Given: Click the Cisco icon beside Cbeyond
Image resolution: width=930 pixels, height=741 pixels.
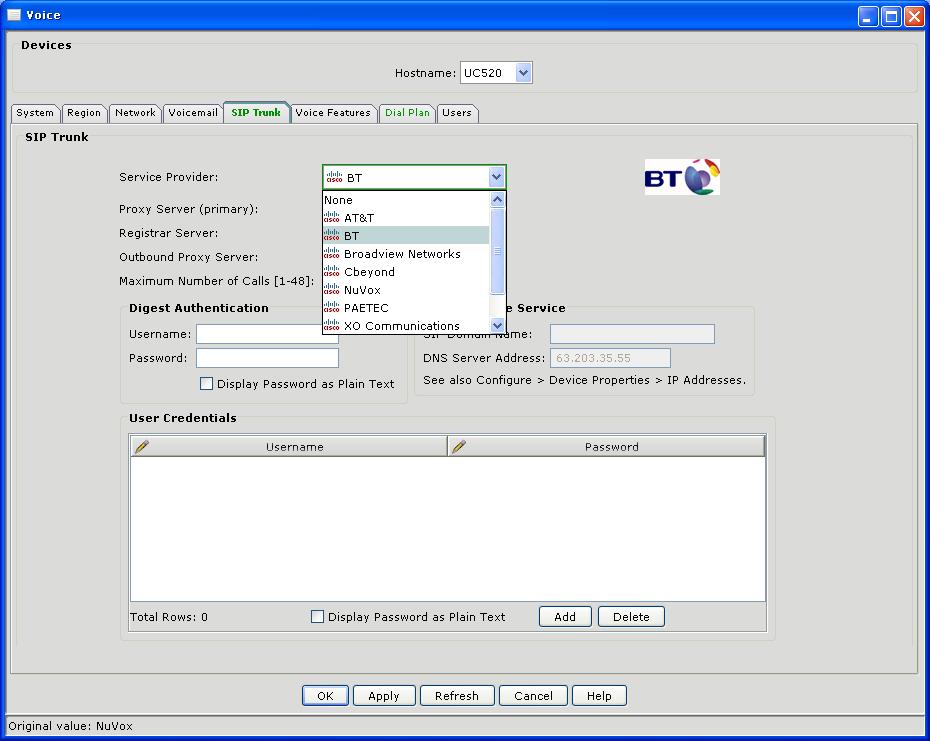Looking at the screenshot, I should coord(332,272).
